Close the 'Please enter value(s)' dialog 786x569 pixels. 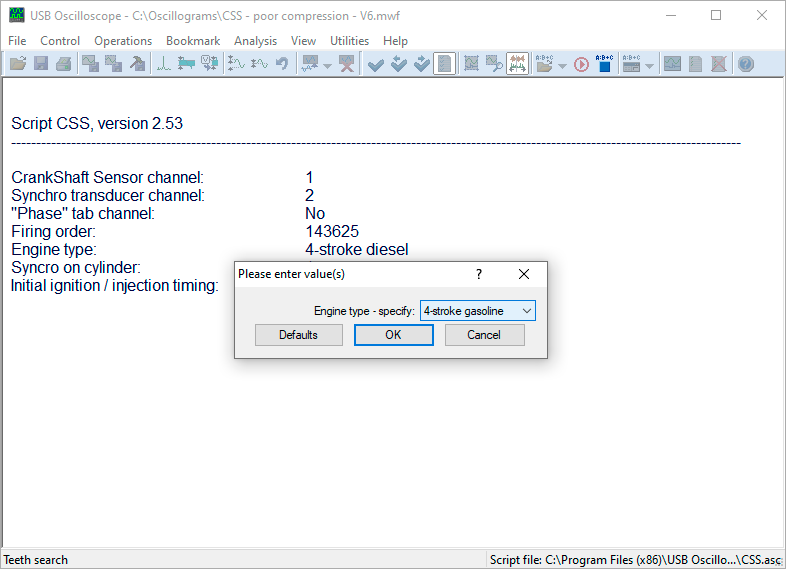click(524, 274)
